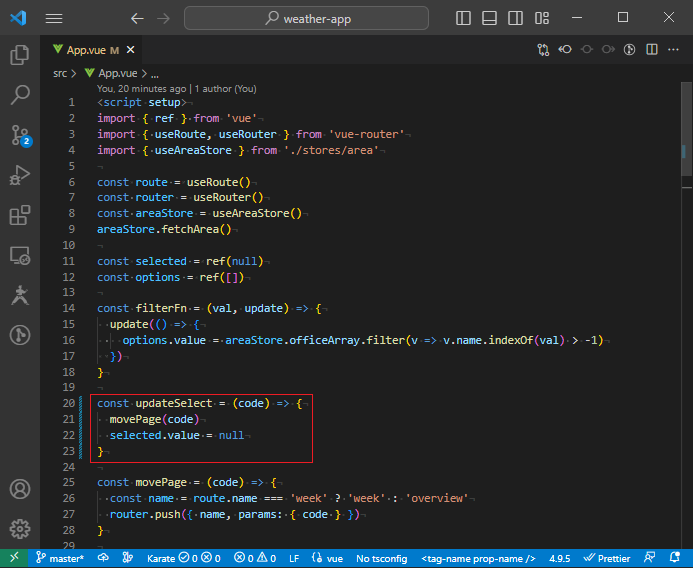Click 'updateSelect' on line 20
Image resolution: width=693 pixels, height=568 pixels.
click(174, 404)
